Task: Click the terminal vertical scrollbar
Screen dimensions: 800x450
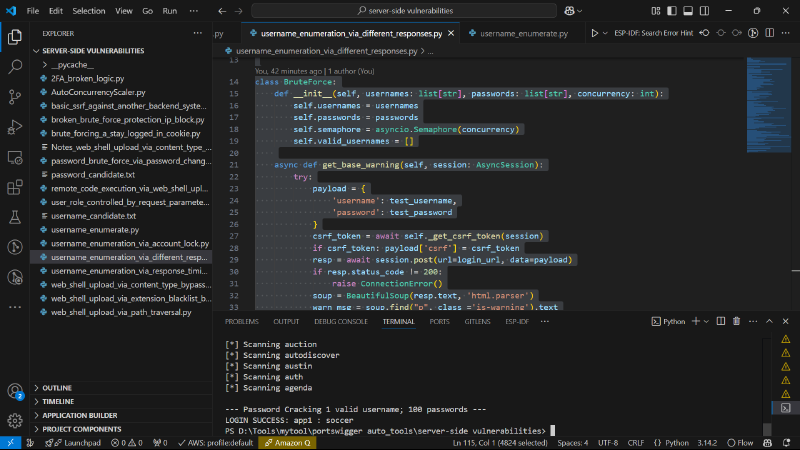Action: click(x=766, y=429)
